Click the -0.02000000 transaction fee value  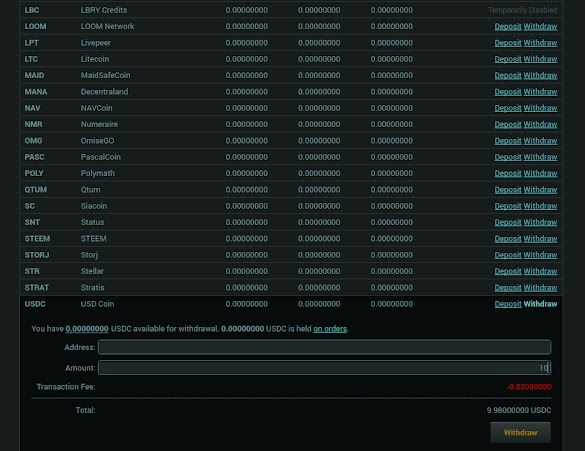529,387
